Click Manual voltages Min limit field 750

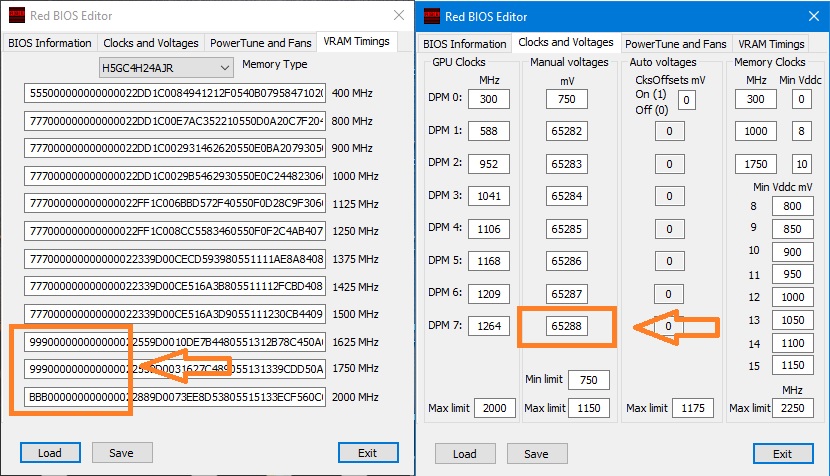click(x=589, y=380)
